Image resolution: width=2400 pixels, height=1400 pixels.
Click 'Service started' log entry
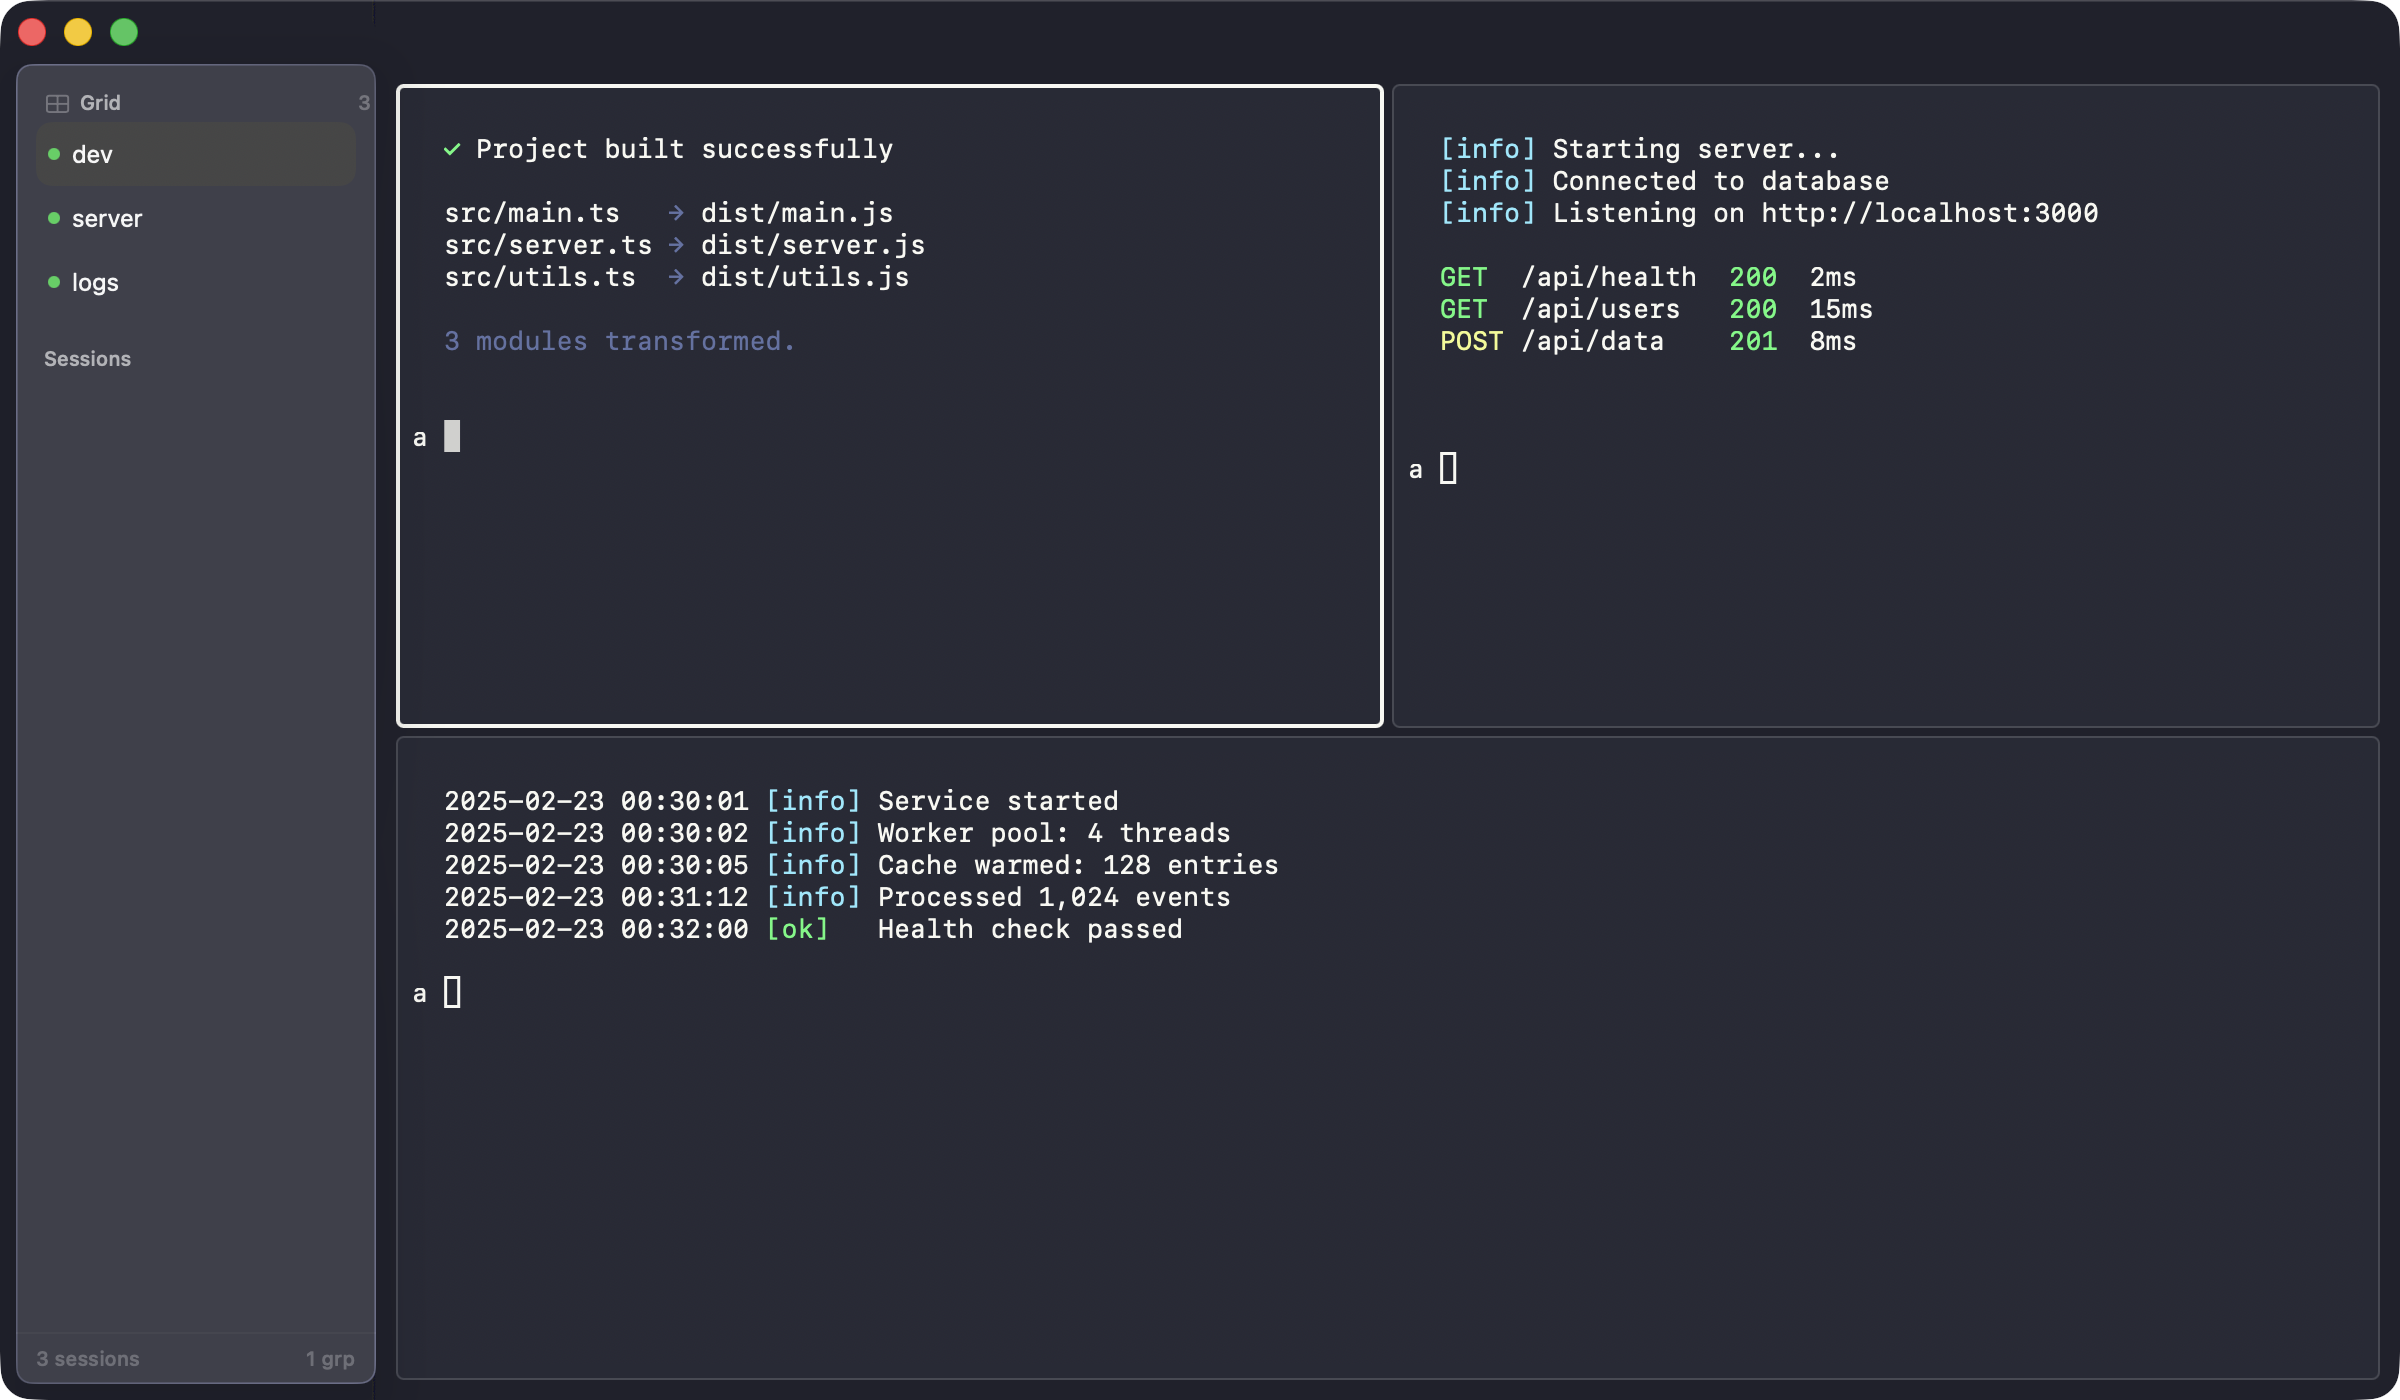point(998,801)
